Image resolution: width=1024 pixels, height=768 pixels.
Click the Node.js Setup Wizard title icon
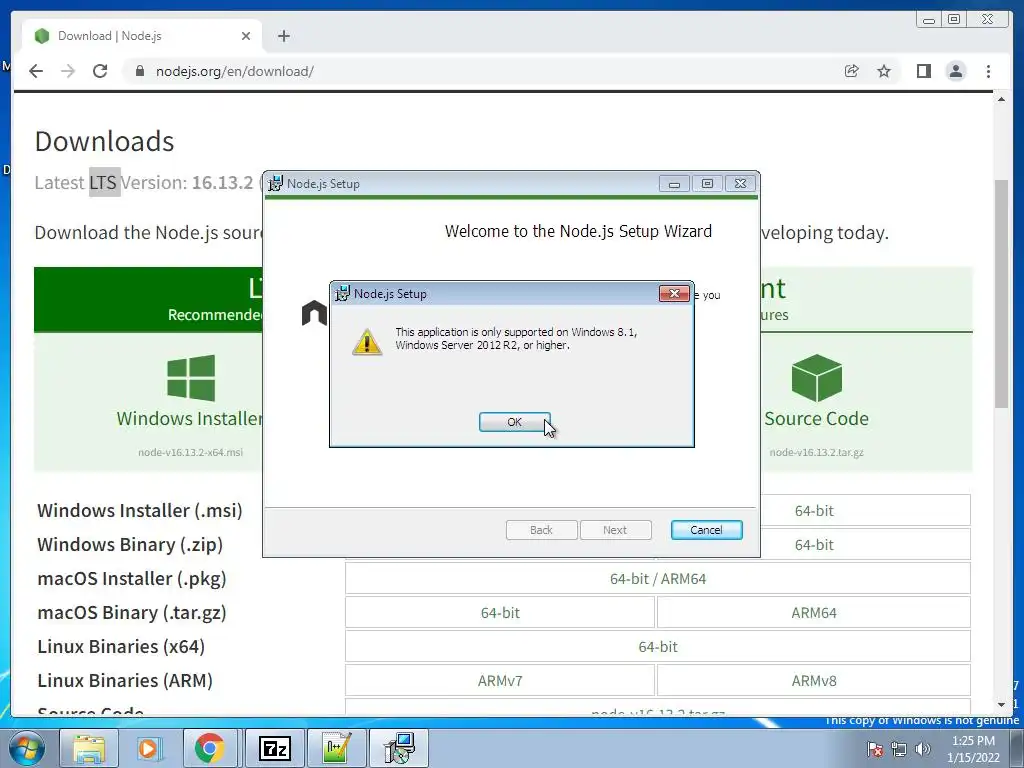pyautogui.click(x=276, y=184)
